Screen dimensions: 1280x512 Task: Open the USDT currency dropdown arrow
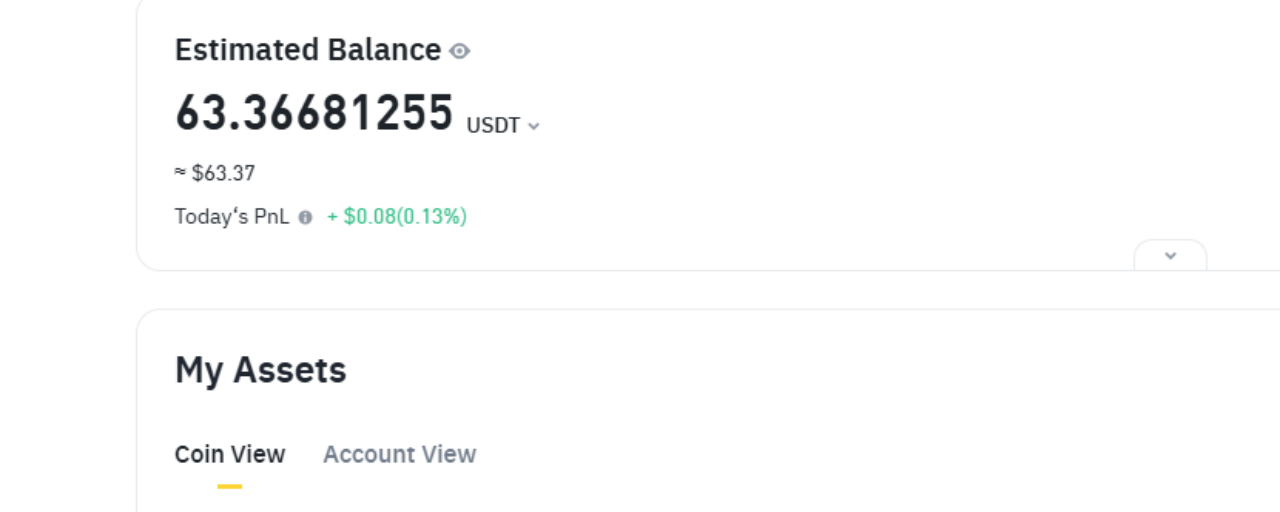(534, 126)
